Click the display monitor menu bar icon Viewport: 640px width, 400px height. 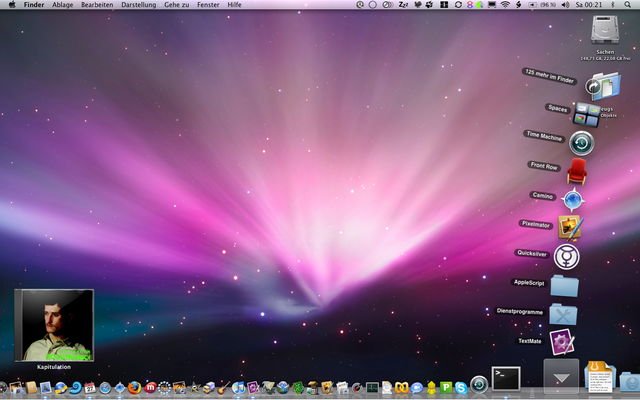(492, 4)
